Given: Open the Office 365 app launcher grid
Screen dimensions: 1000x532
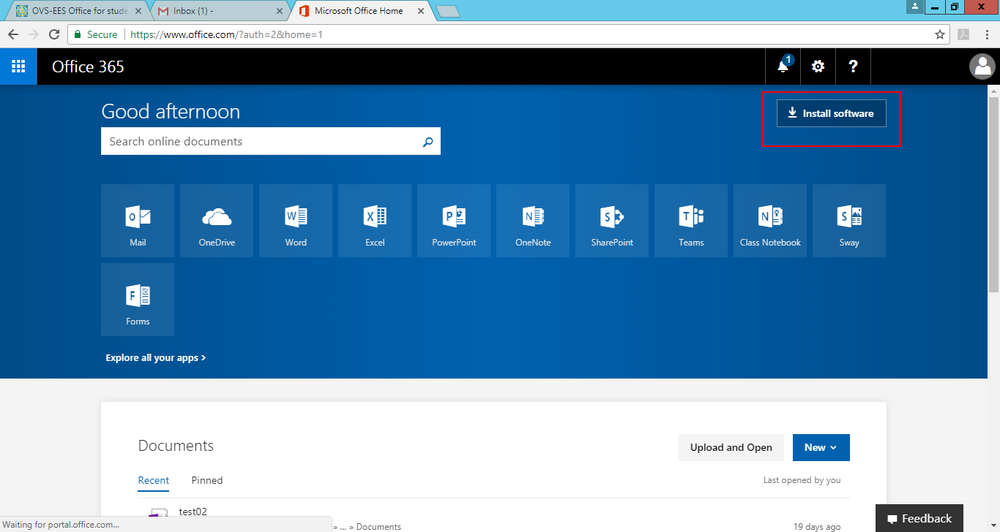Looking at the screenshot, I should pos(18,66).
